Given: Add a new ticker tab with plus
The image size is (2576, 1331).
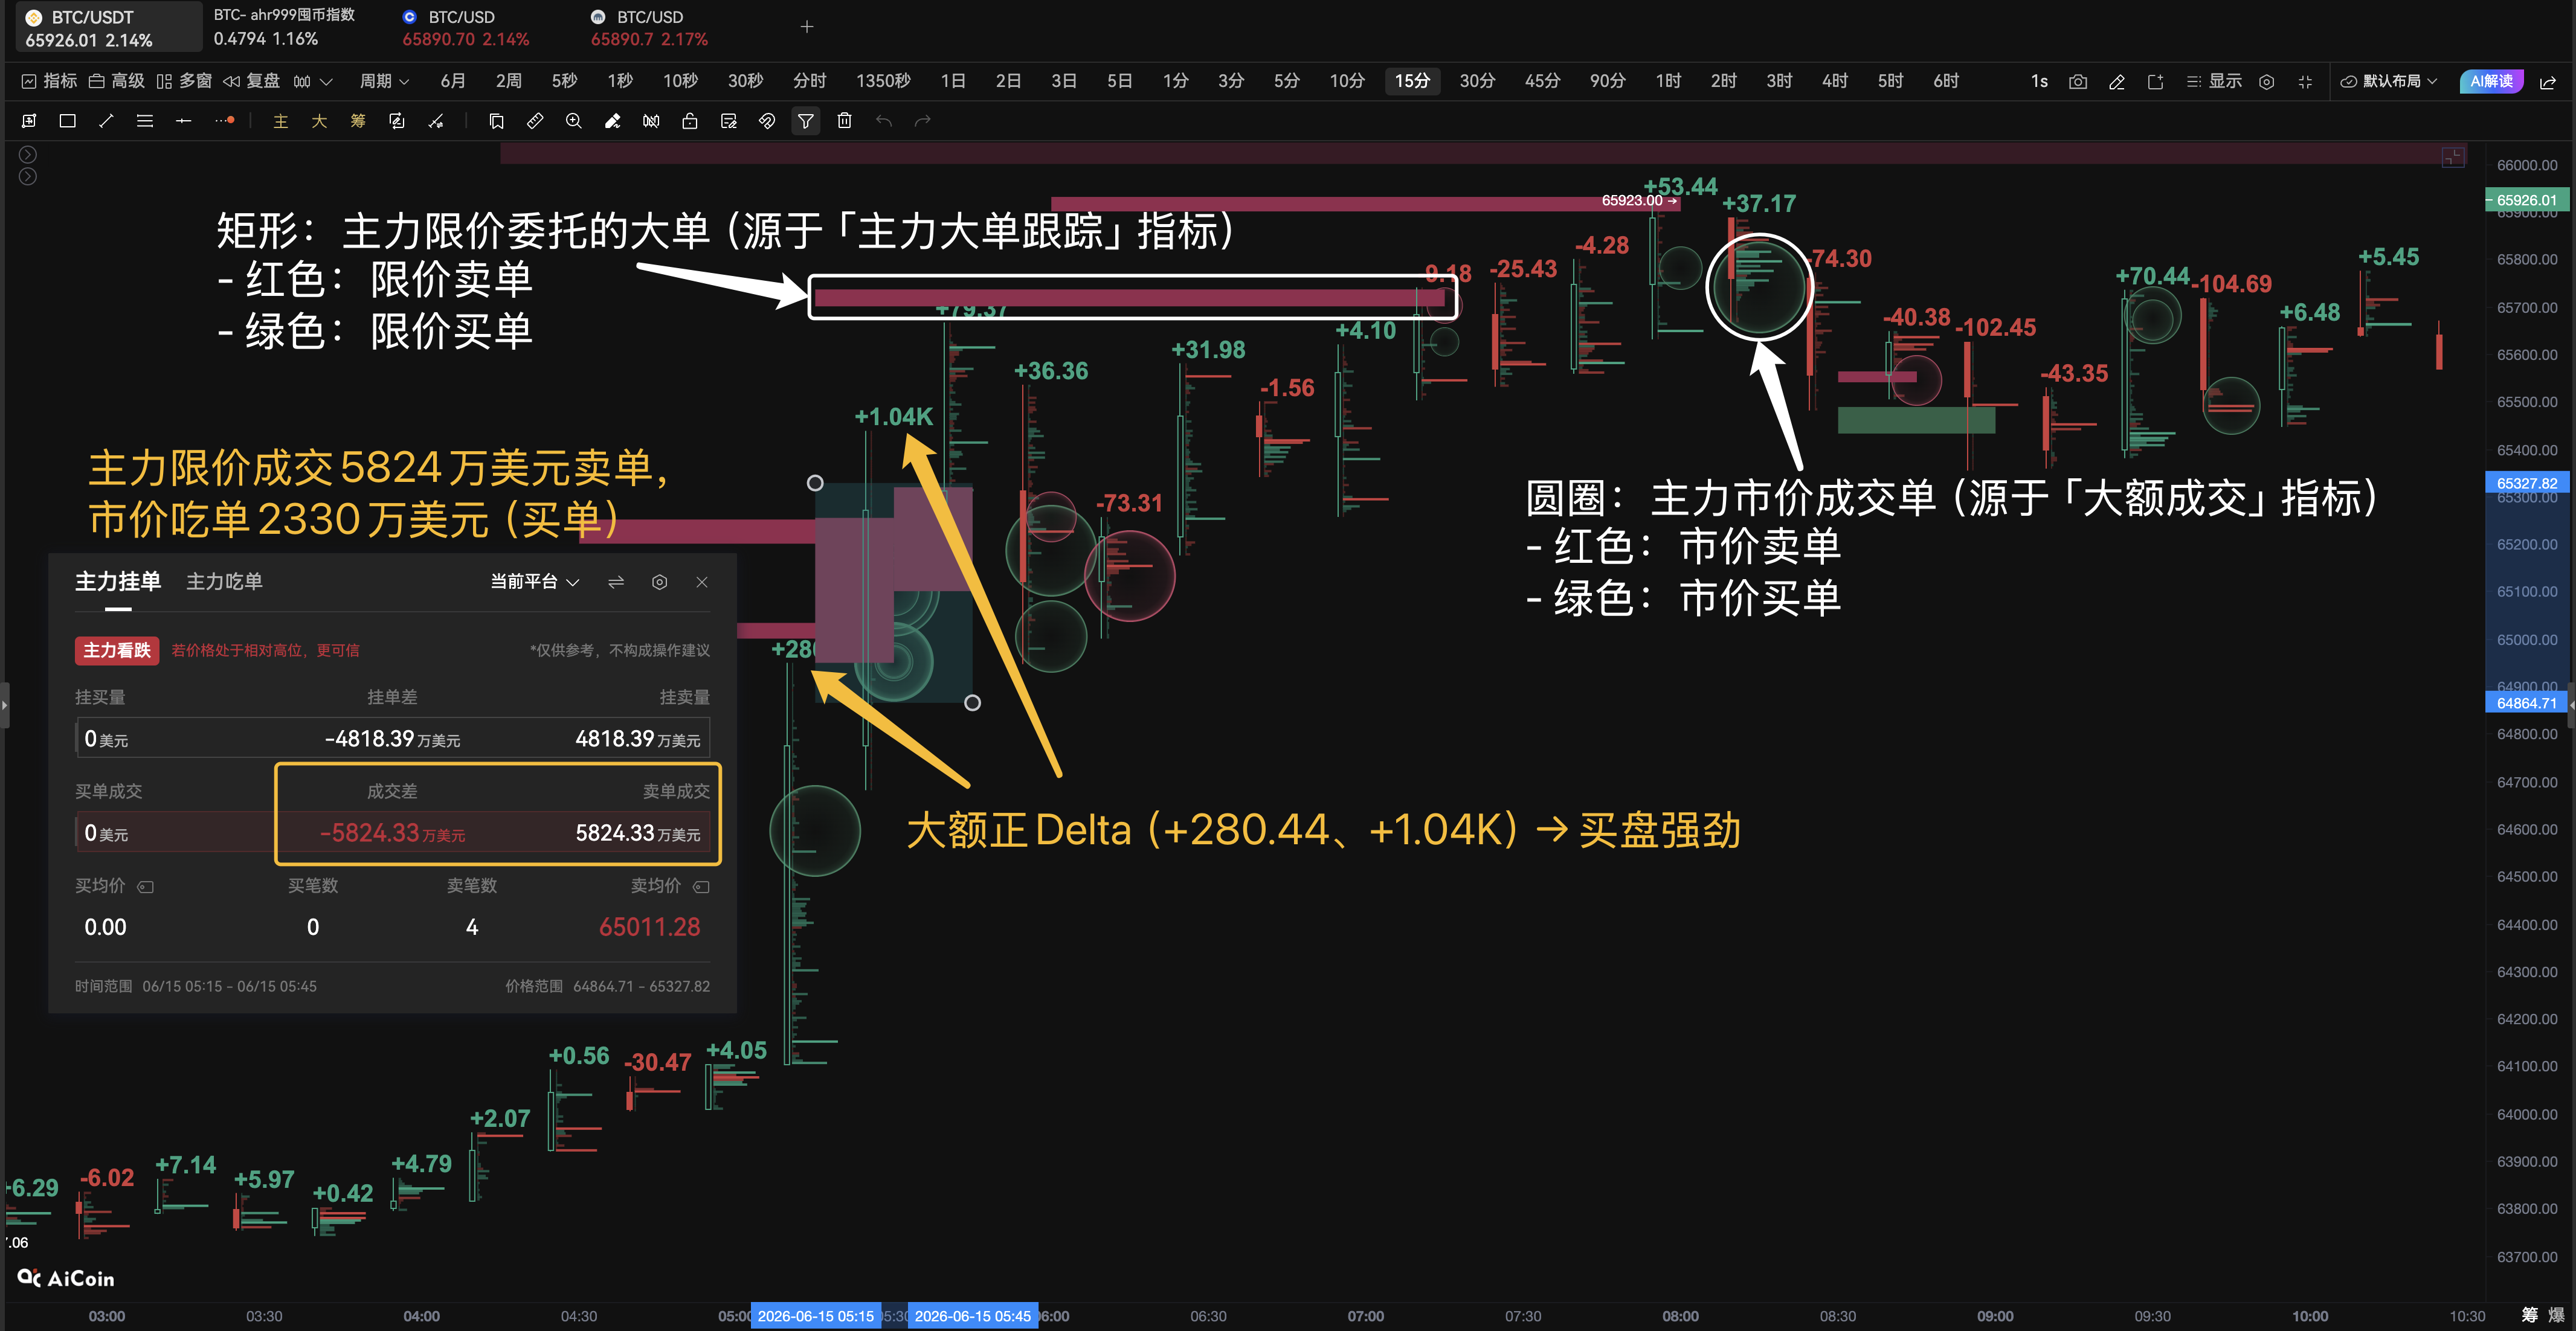Looking at the screenshot, I should 807,27.
